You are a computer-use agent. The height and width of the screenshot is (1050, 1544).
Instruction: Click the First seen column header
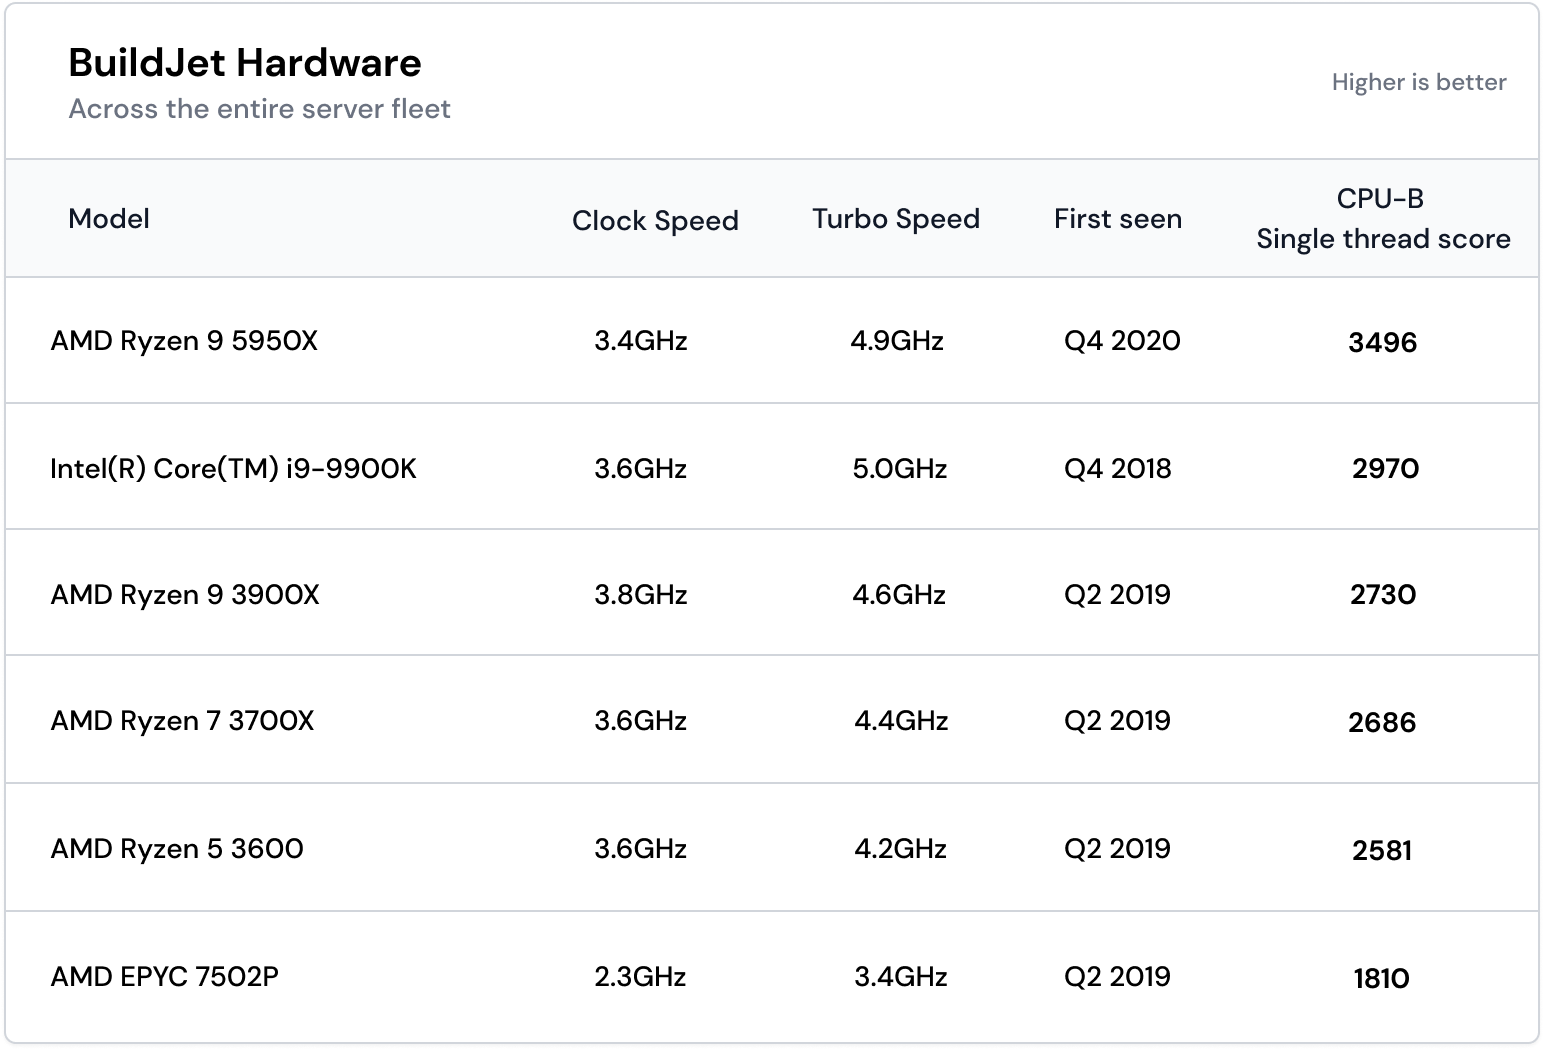coord(1118,219)
